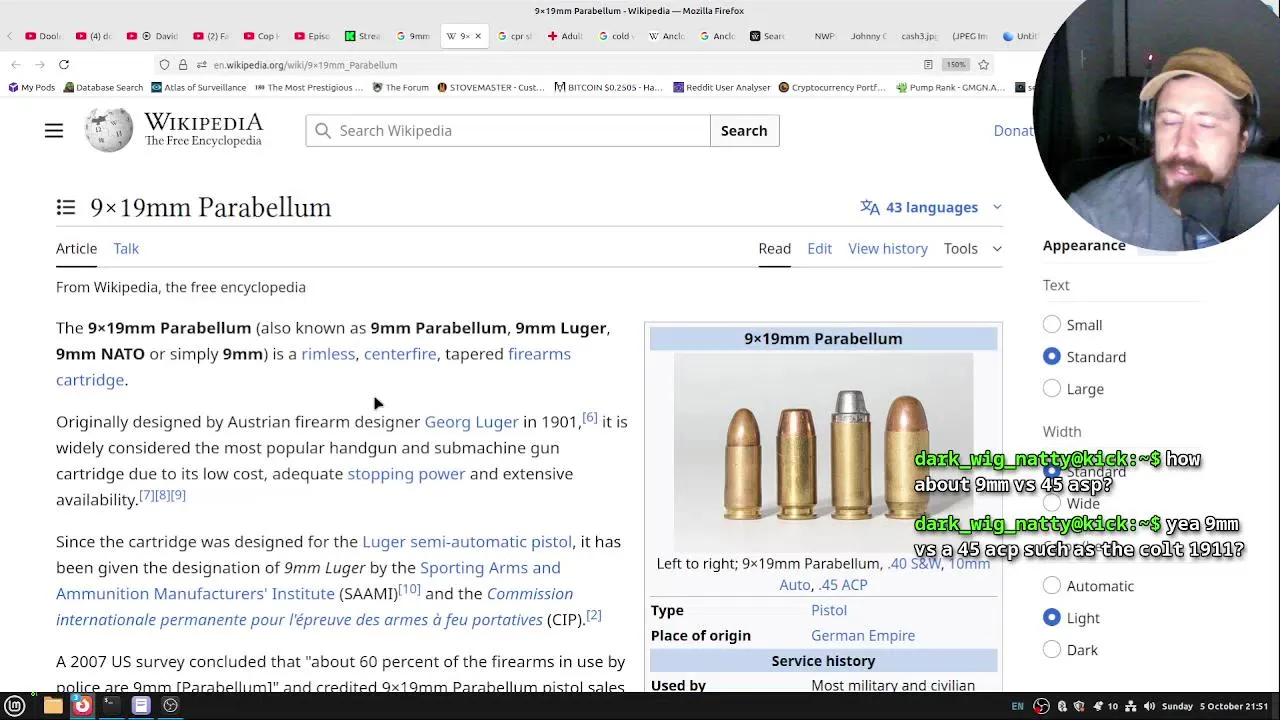Switch to the cpr browser tab
1280x720 pixels.
pos(515,36)
